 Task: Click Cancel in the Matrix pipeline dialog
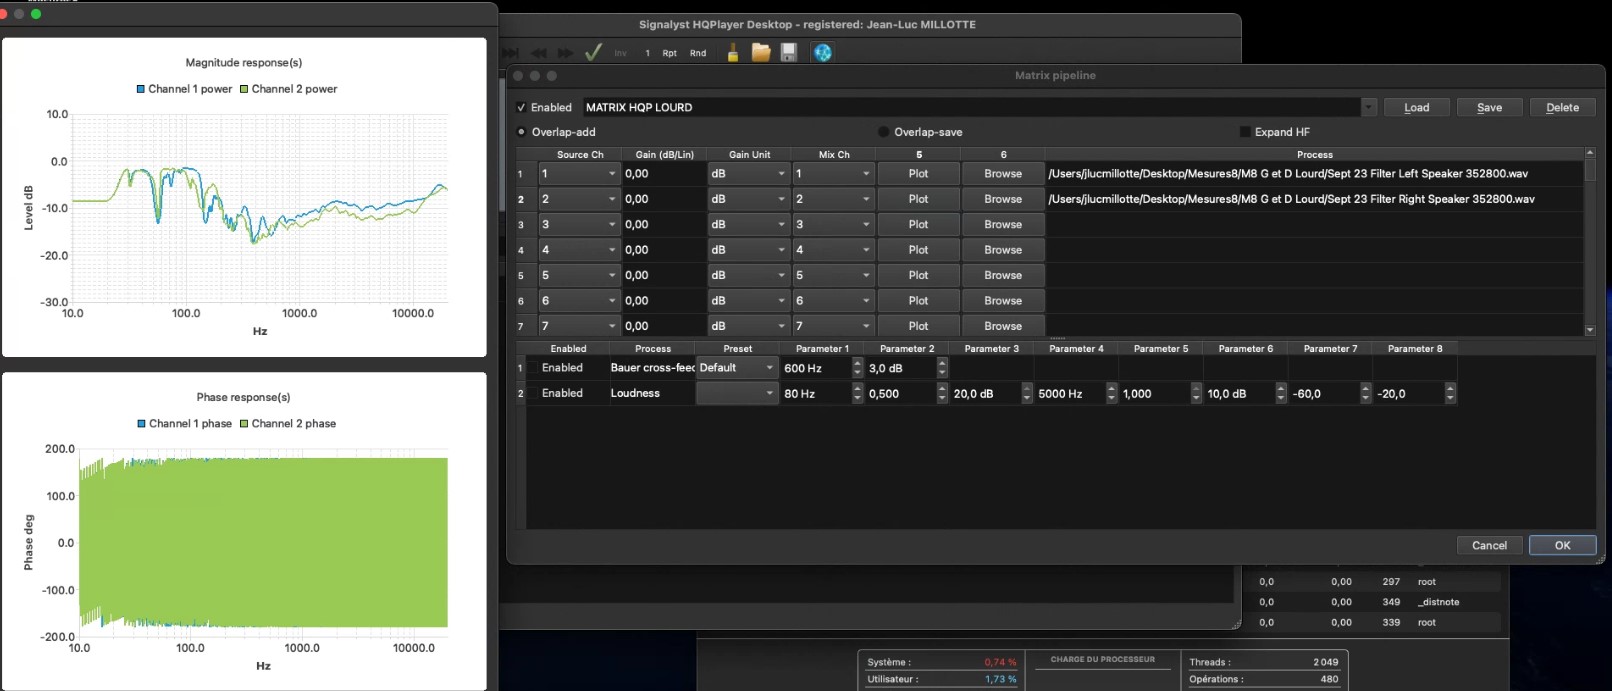(x=1489, y=545)
